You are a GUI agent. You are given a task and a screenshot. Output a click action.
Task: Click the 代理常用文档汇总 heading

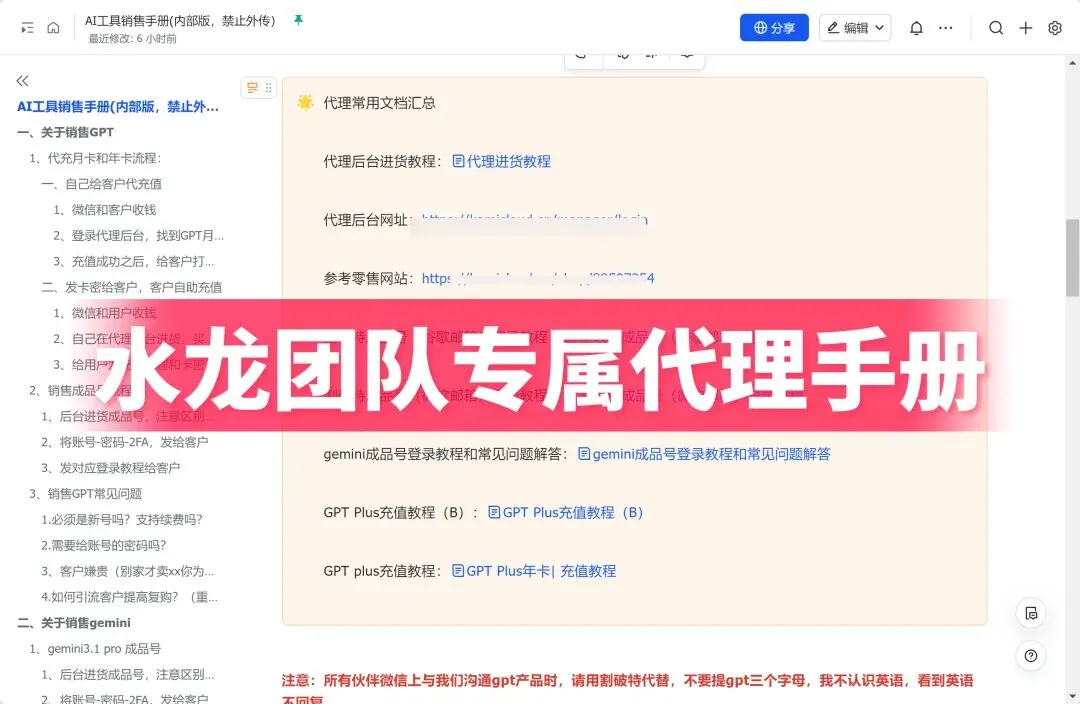tap(380, 103)
